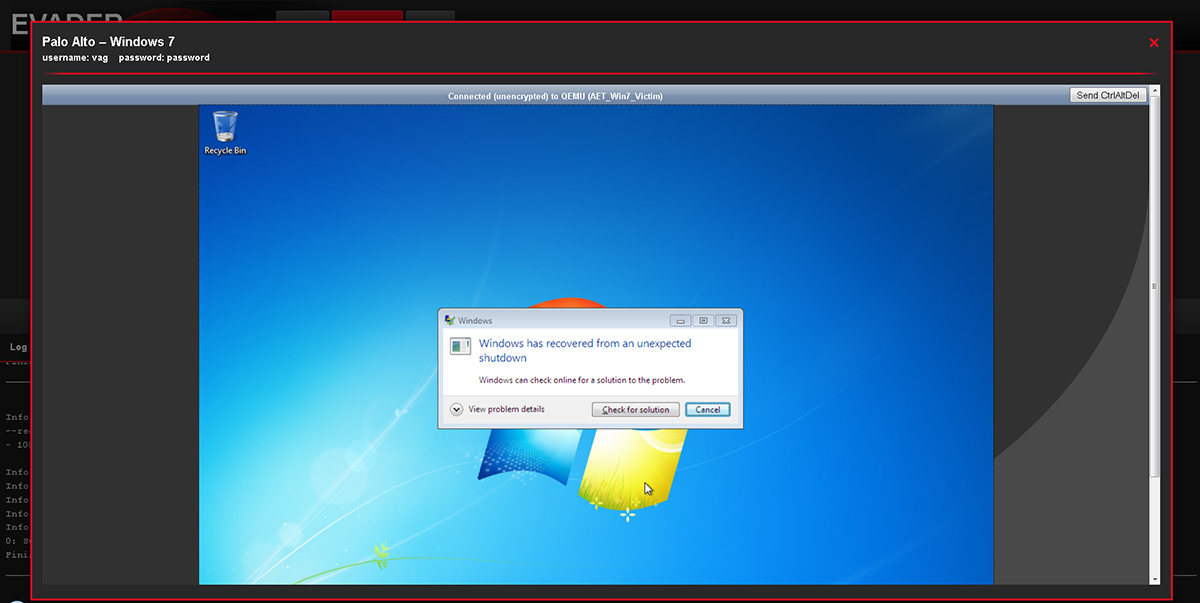
Task: Click 'Connected (unencrypted) to QEMU' status text
Action: (555, 96)
